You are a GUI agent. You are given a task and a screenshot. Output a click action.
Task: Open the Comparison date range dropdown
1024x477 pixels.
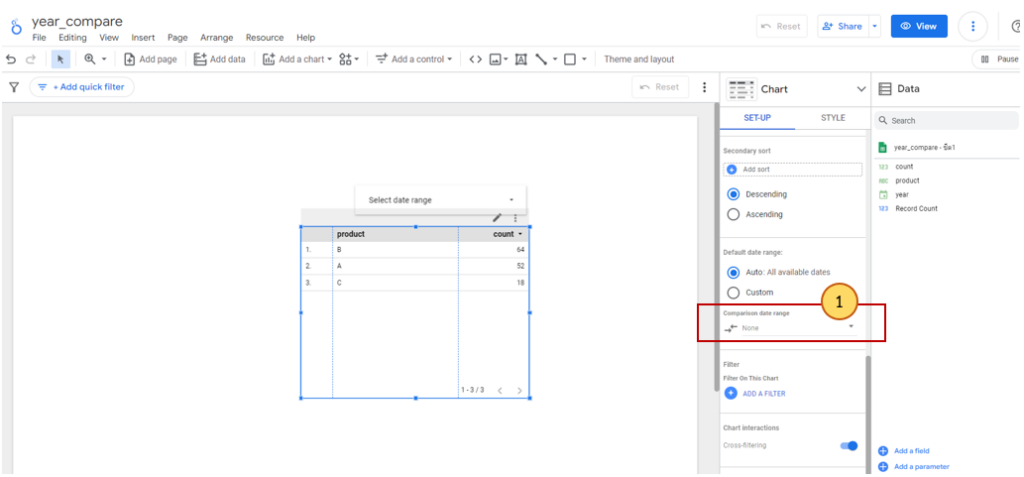point(790,327)
